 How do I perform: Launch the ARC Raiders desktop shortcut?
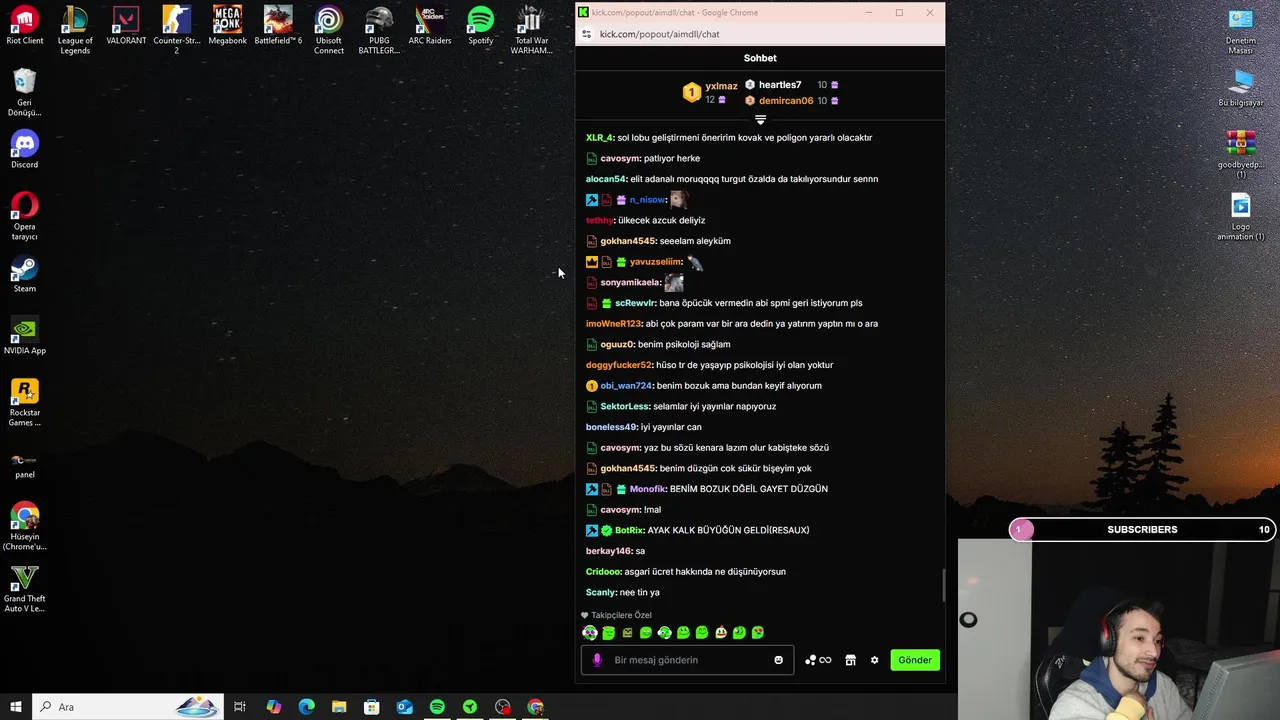coord(430,27)
